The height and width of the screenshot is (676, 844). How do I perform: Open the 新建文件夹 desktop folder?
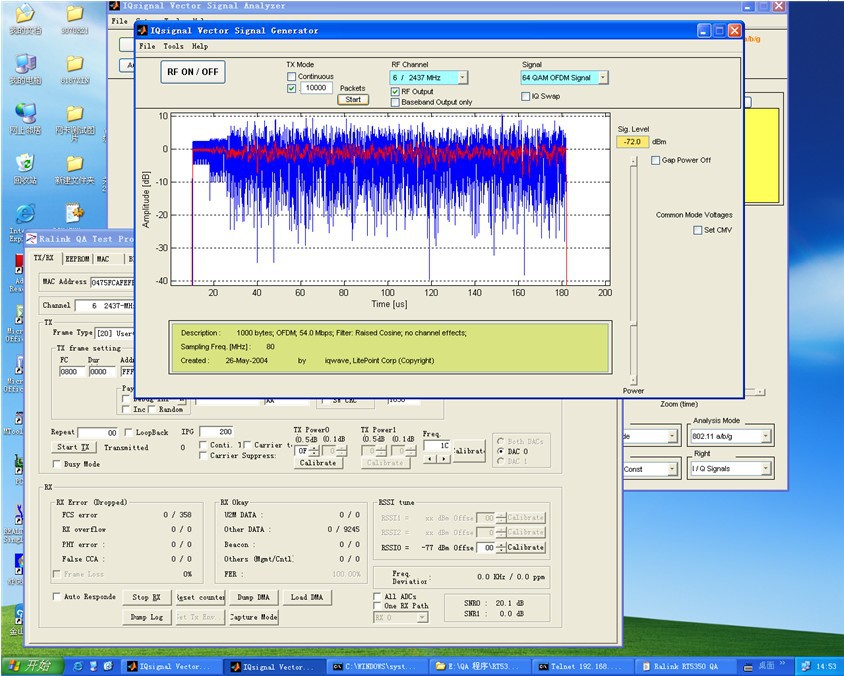tap(75, 163)
